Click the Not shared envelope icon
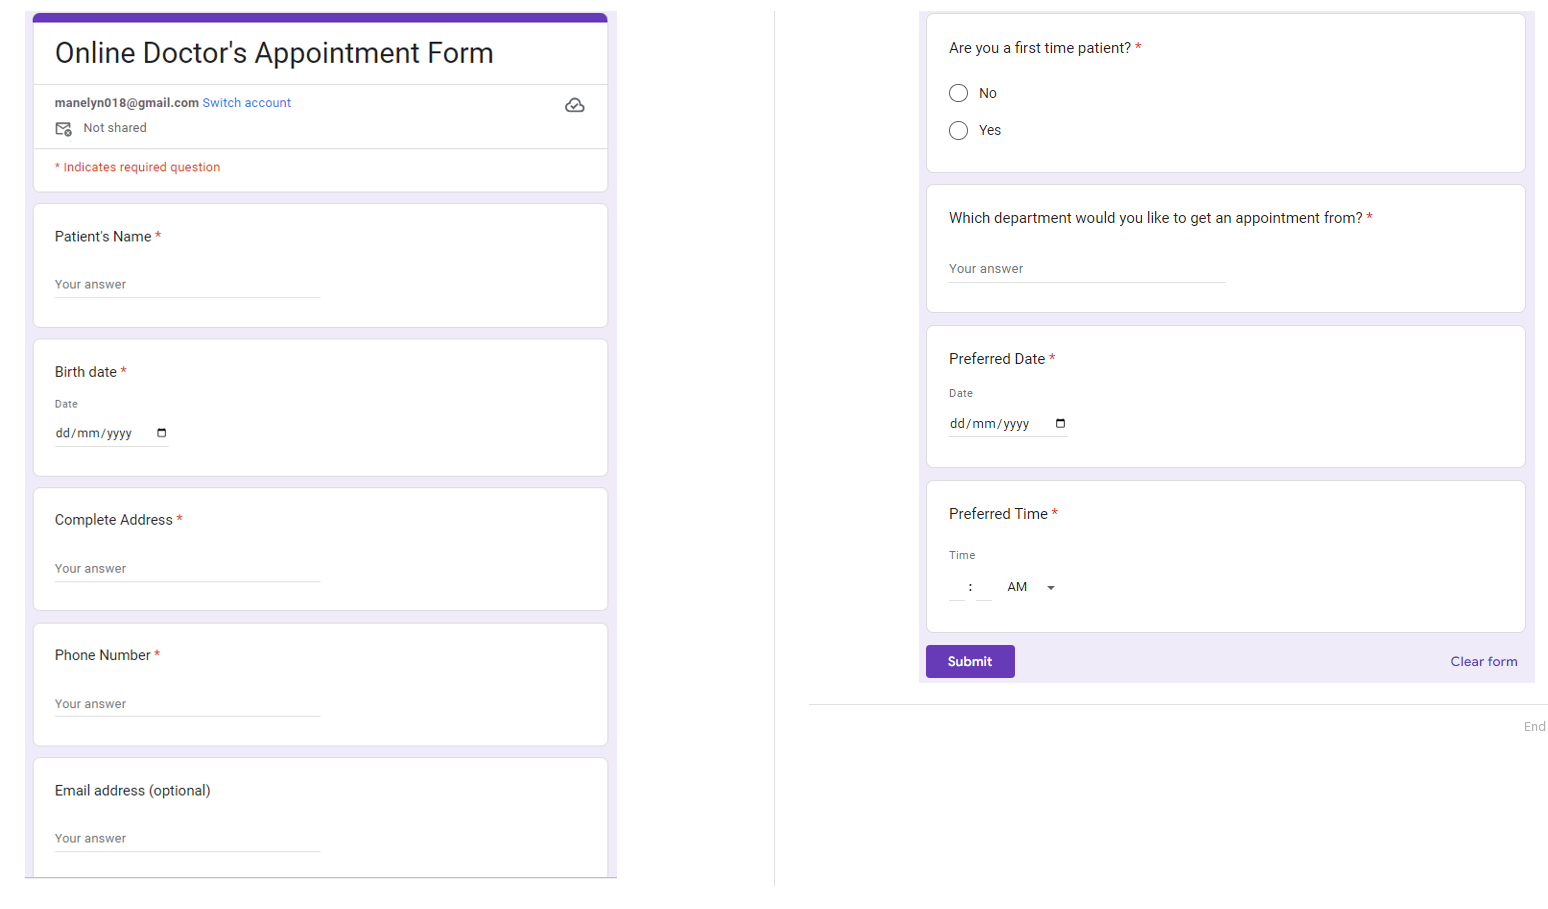The image size is (1548, 909). pos(63,128)
